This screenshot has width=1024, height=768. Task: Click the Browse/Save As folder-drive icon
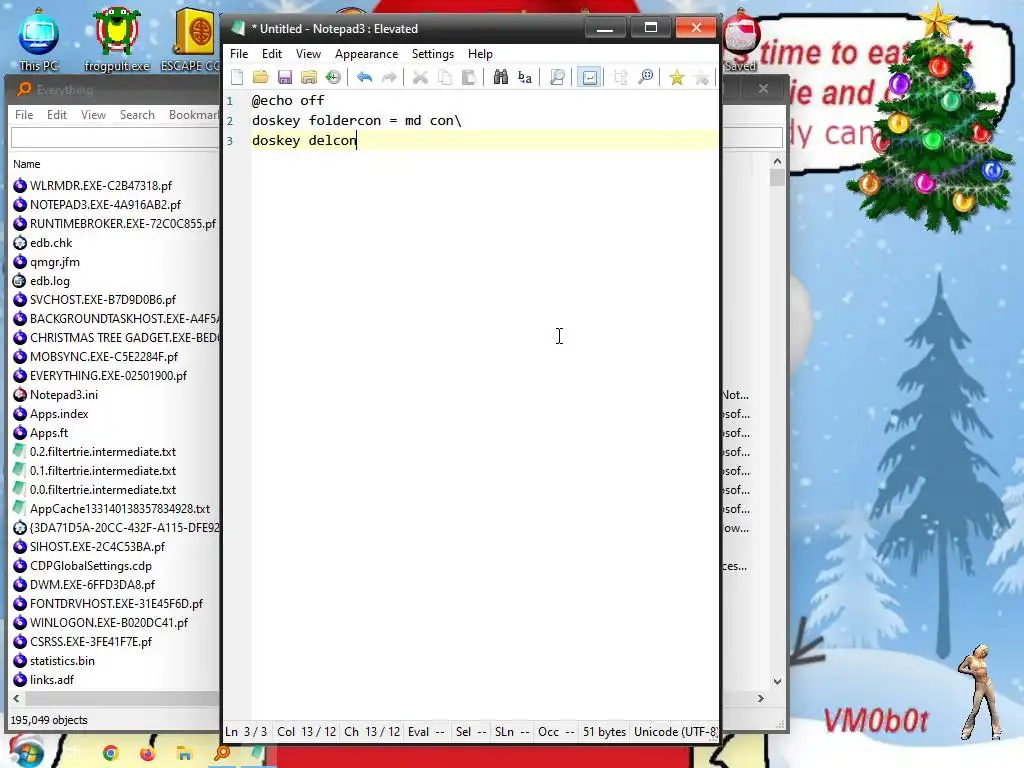[309, 77]
